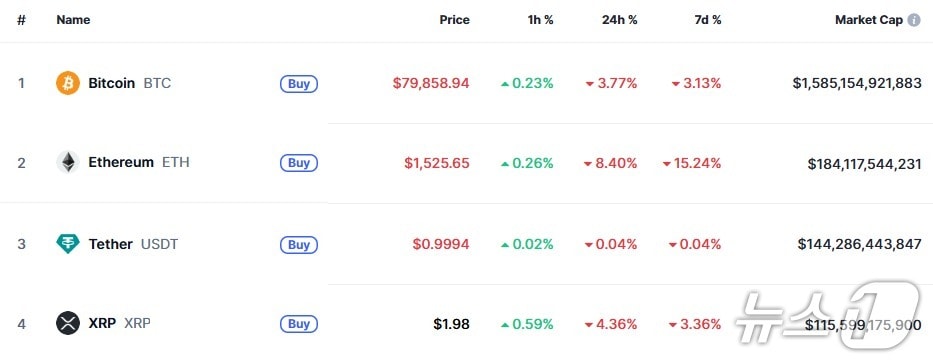Click Bitcoin price $79,858.94
The width and height of the screenshot is (933, 363).
pos(431,83)
